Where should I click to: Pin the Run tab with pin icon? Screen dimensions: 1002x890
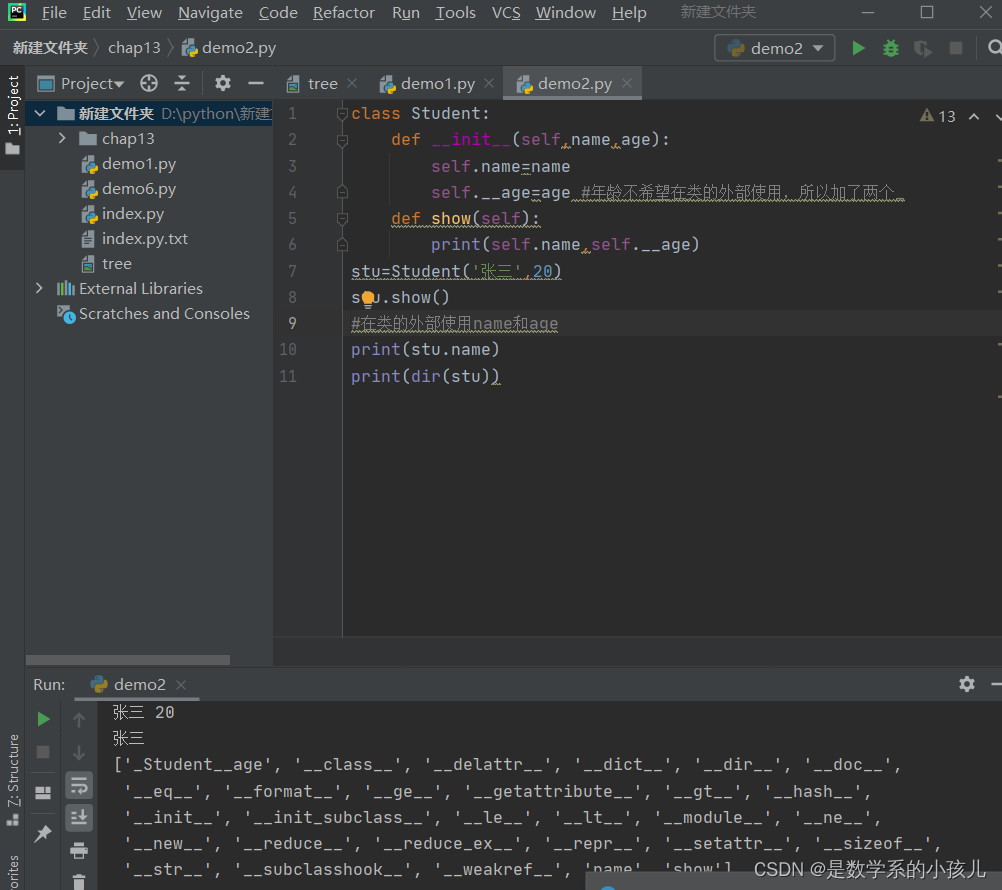(43, 833)
